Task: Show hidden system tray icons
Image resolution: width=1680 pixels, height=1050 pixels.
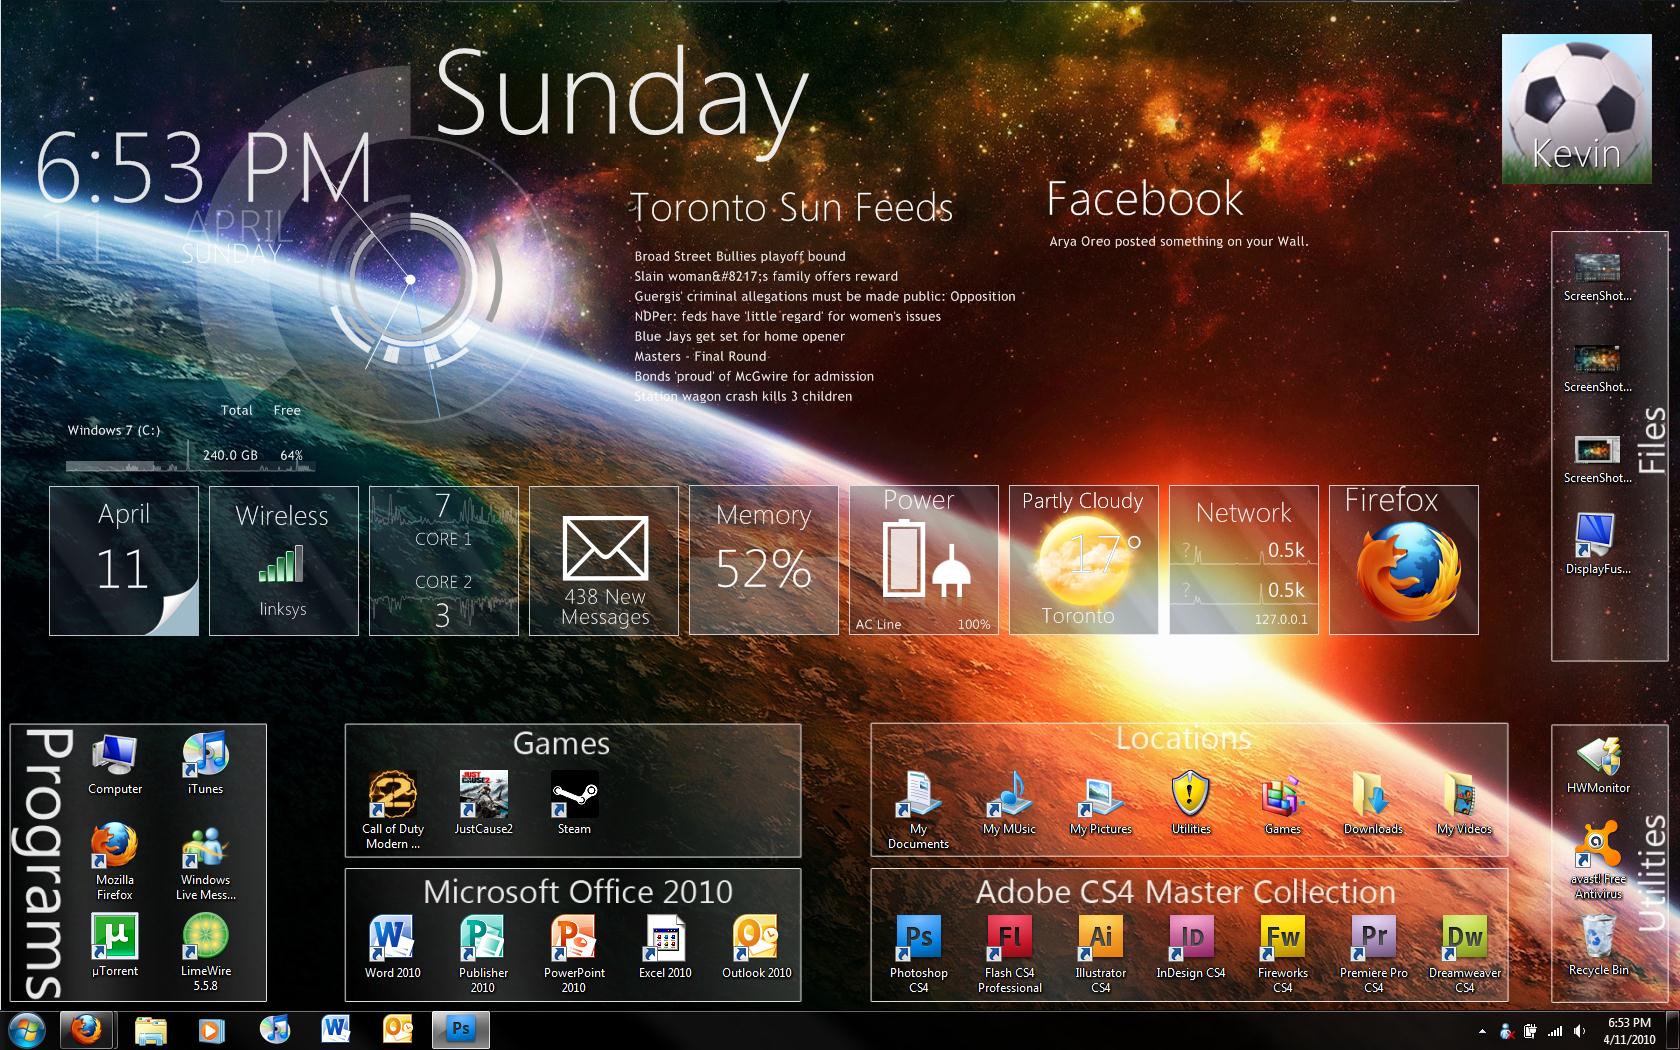Action: coord(1482,1030)
